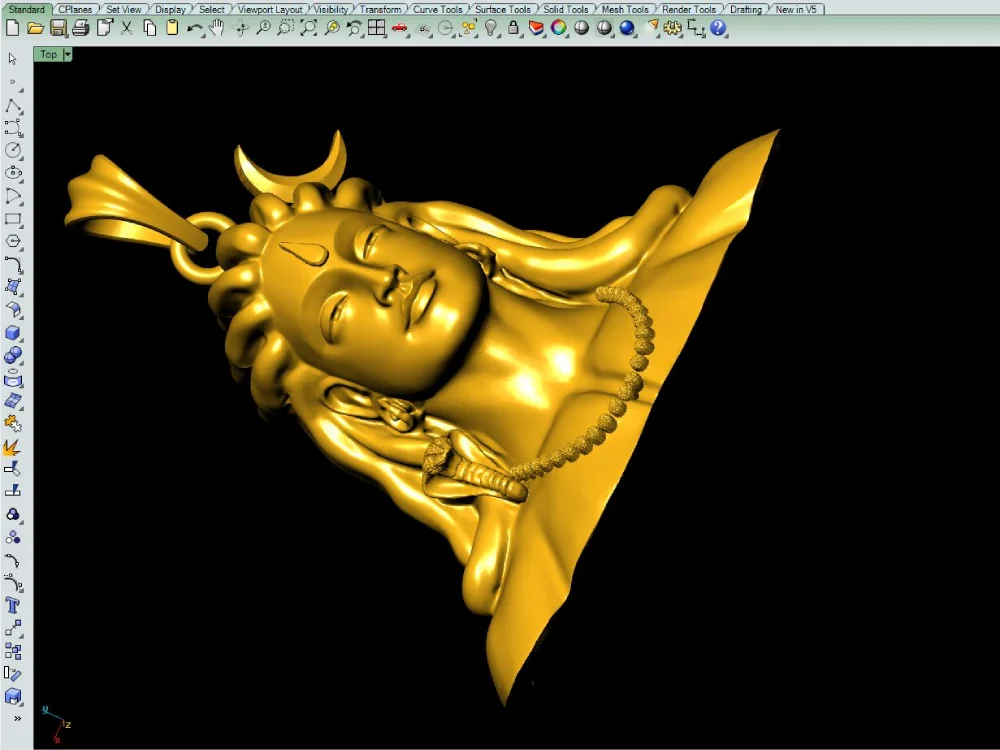Click the grey Shaded Viewport sphere icon
Screen dimensions: 1000x750
click(582, 28)
